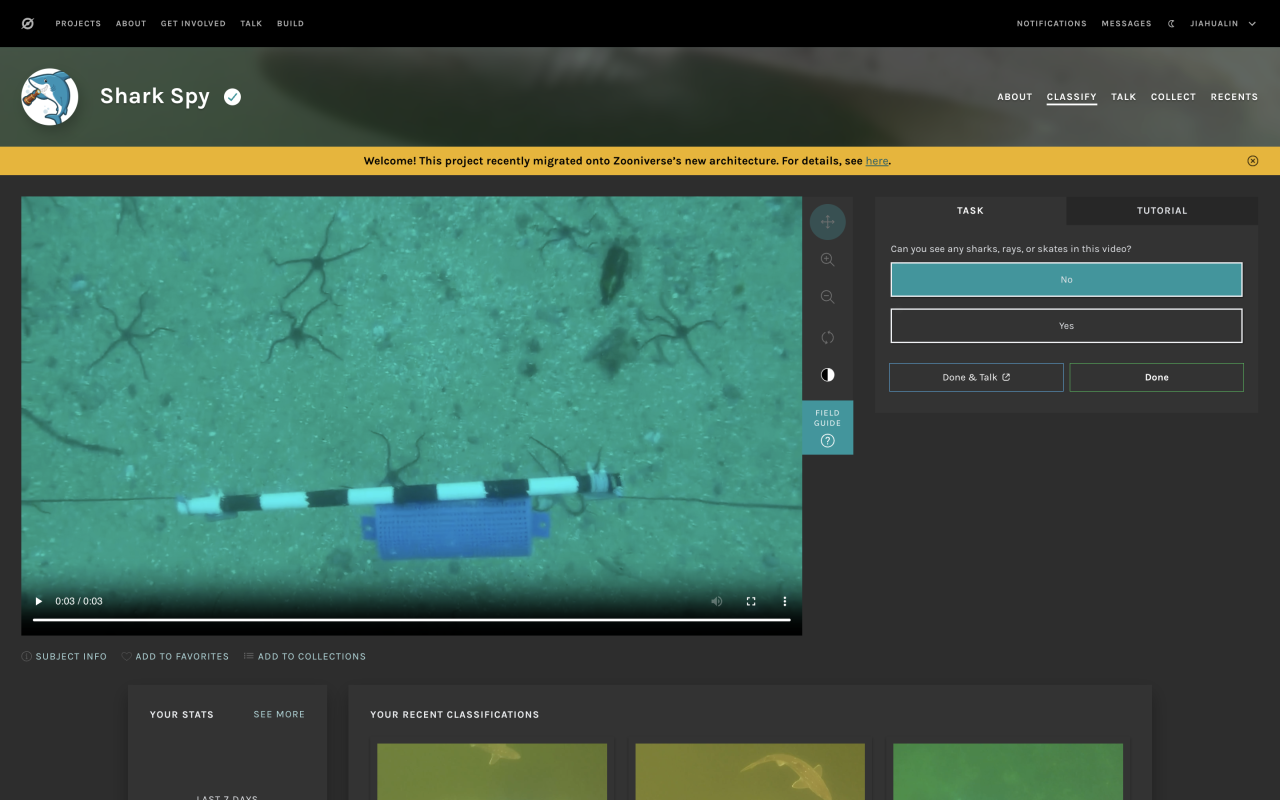Expand the JIAHUALIN account menu
The image size is (1280, 800).
click(1222, 24)
